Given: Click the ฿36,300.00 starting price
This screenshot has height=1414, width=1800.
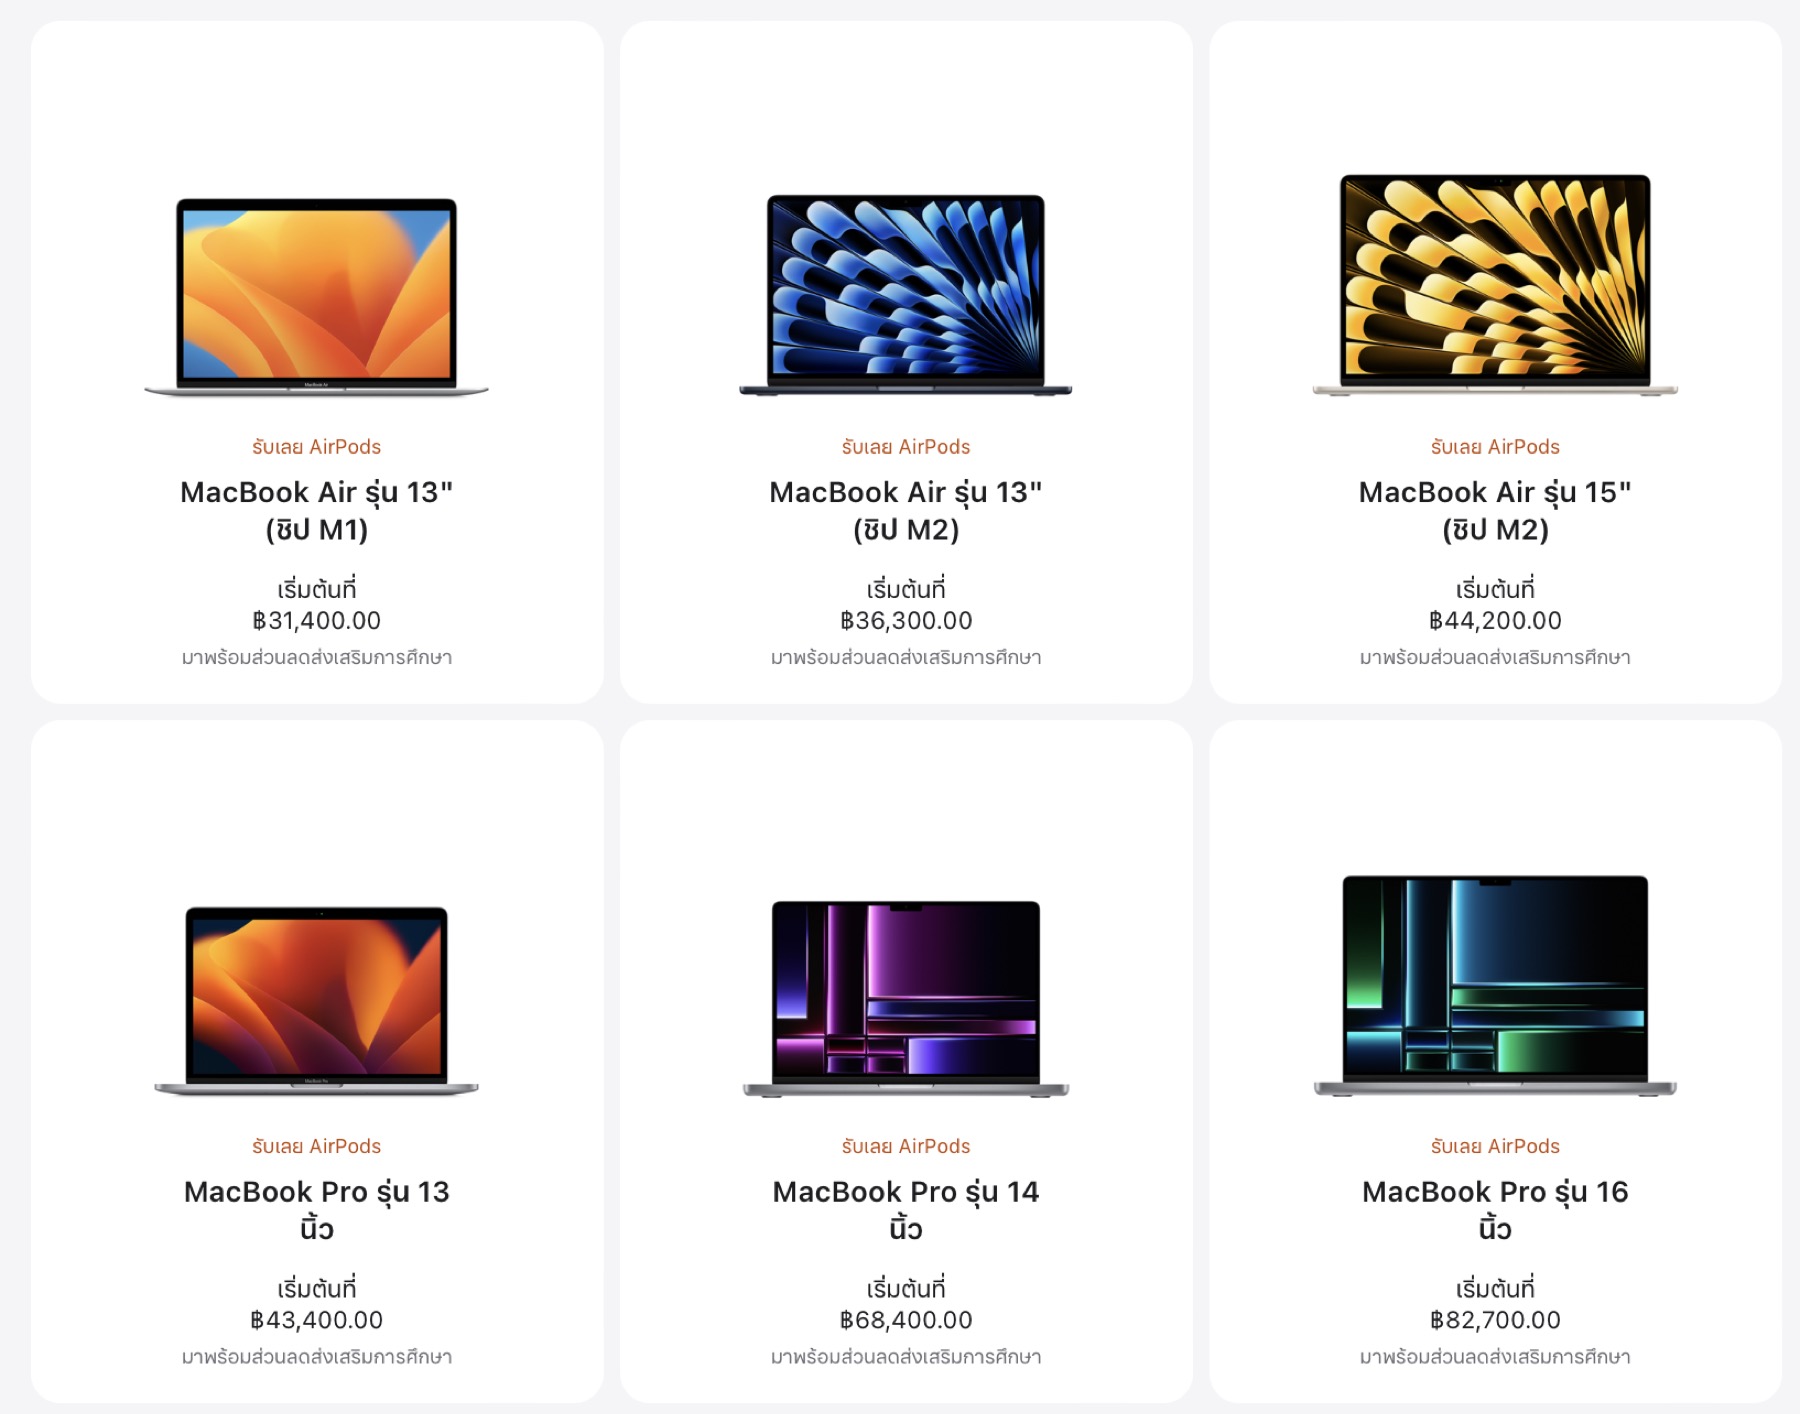Looking at the screenshot, I should (x=905, y=621).
